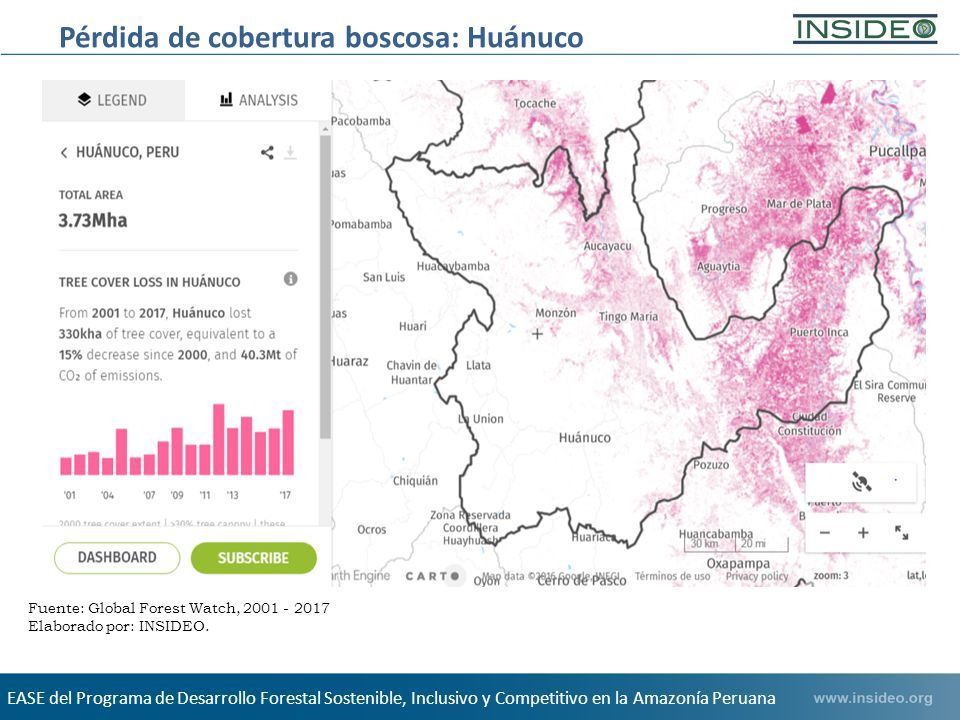Screen dimensions: 960x720
Task: Open the Términos de uso link
Action: pos(672,576)
